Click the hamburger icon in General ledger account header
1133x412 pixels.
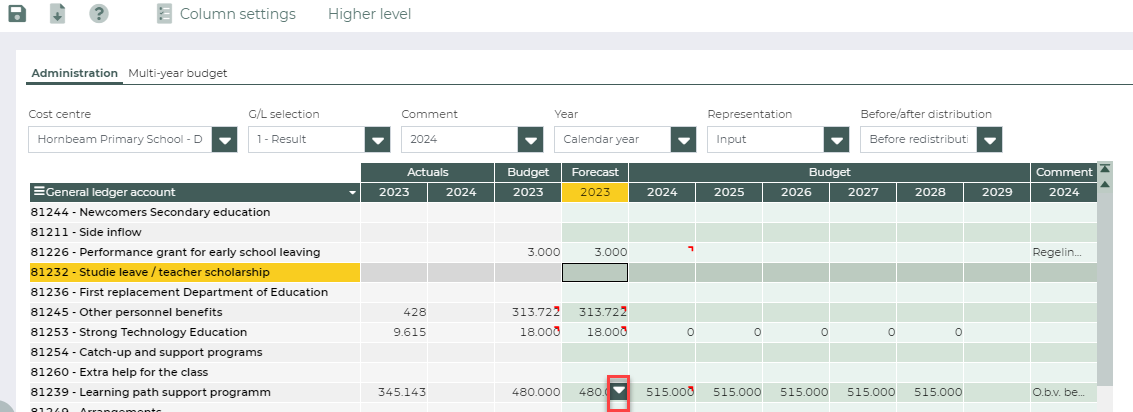[39, 192]
